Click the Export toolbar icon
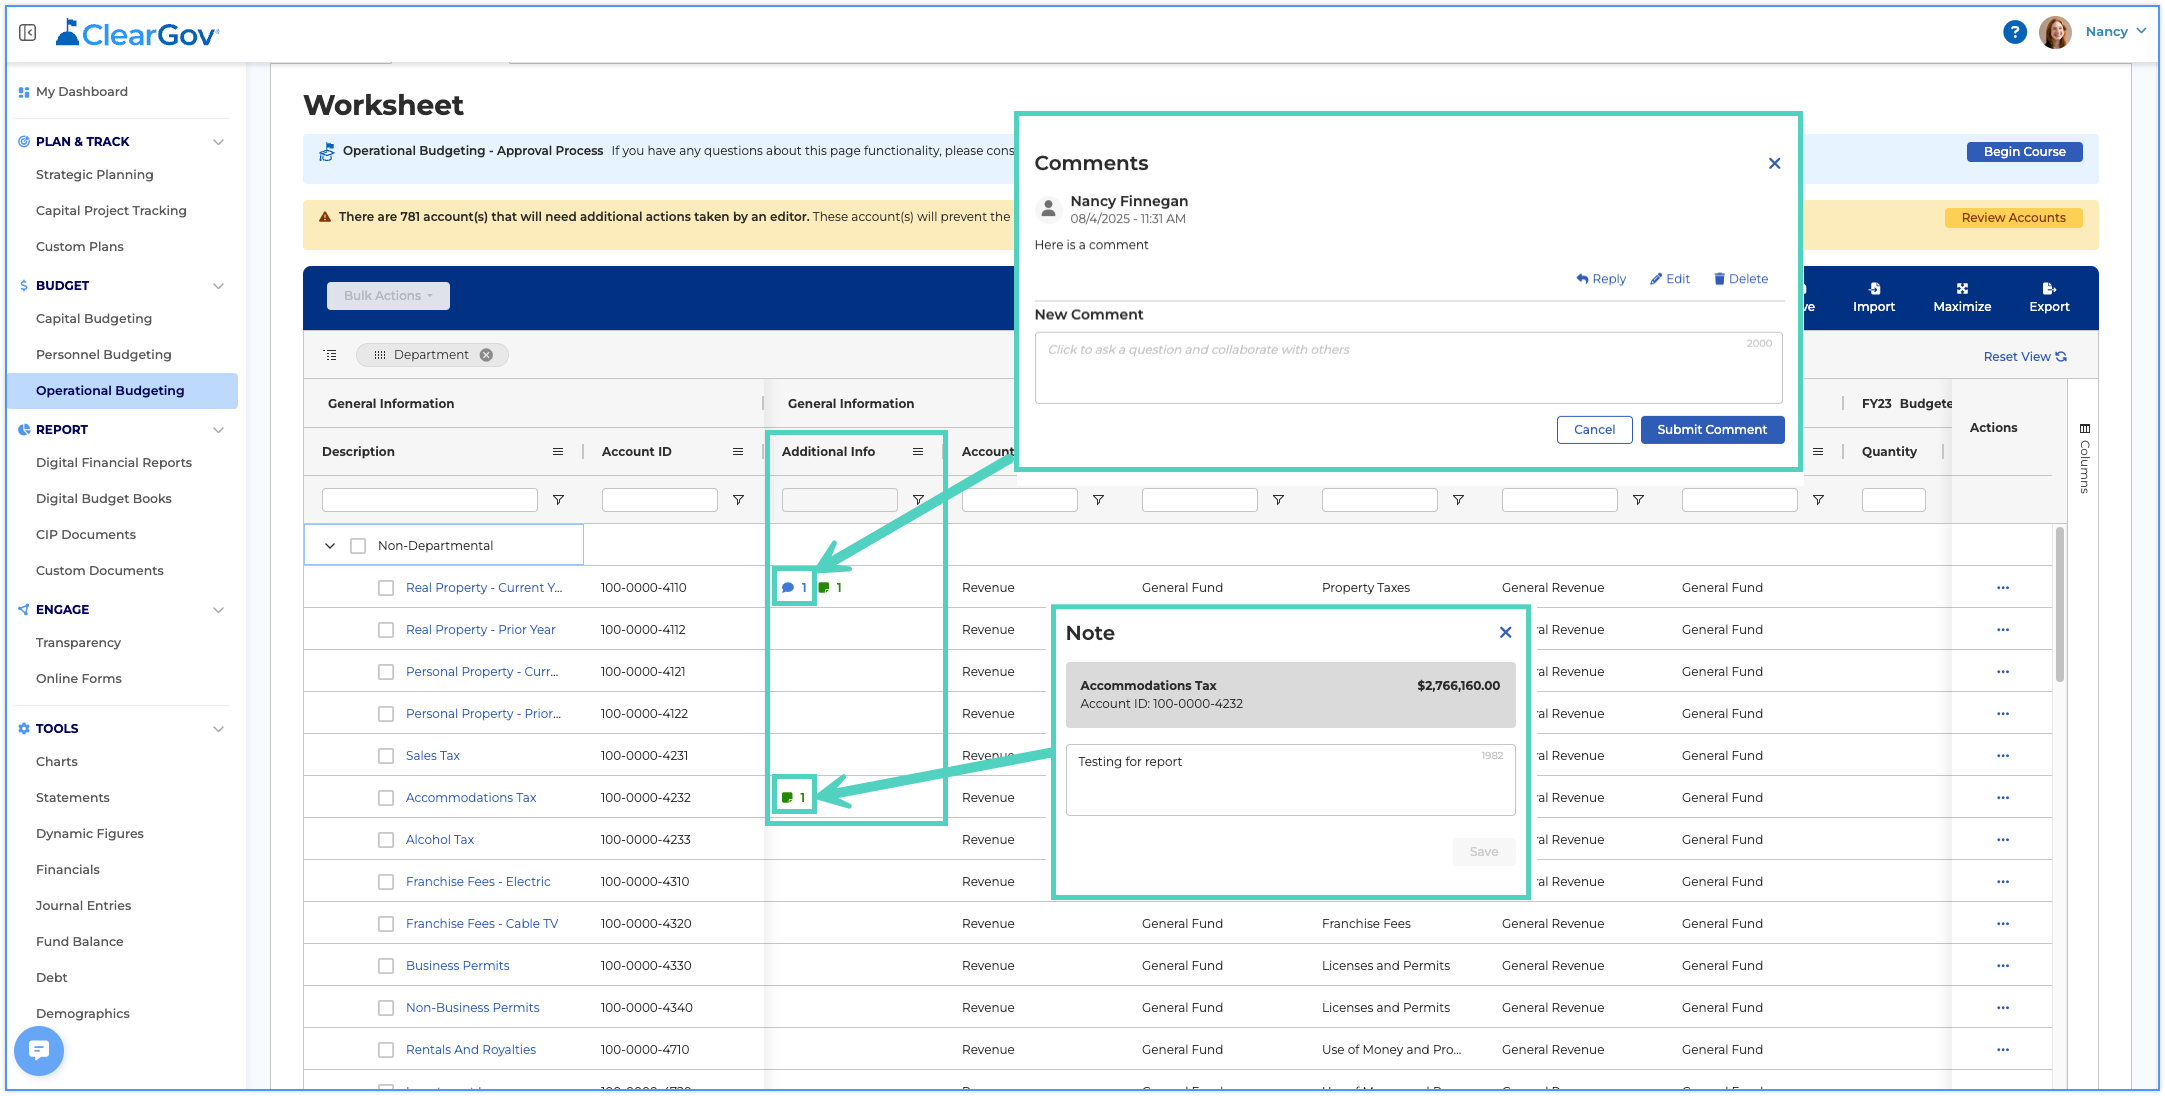Screen dimensions: 2165x1096 click(2049, 297)
